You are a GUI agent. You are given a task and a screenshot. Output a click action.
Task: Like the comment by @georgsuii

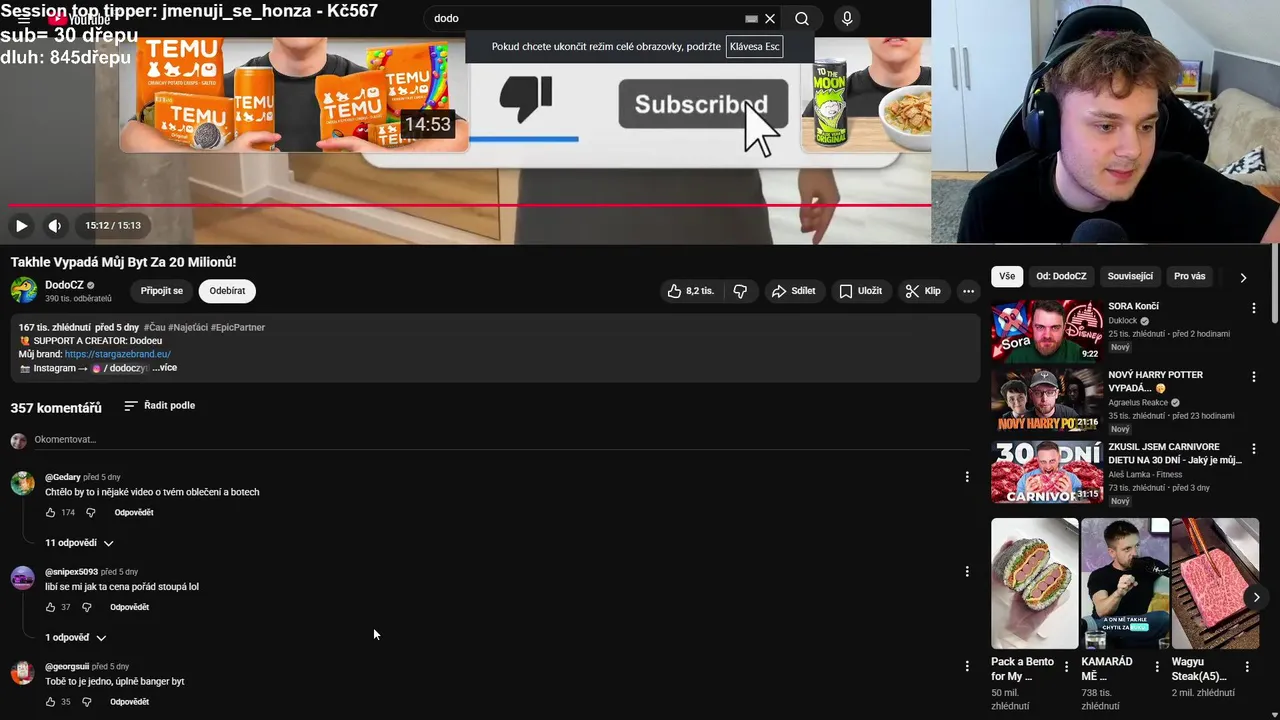point(50,702)
